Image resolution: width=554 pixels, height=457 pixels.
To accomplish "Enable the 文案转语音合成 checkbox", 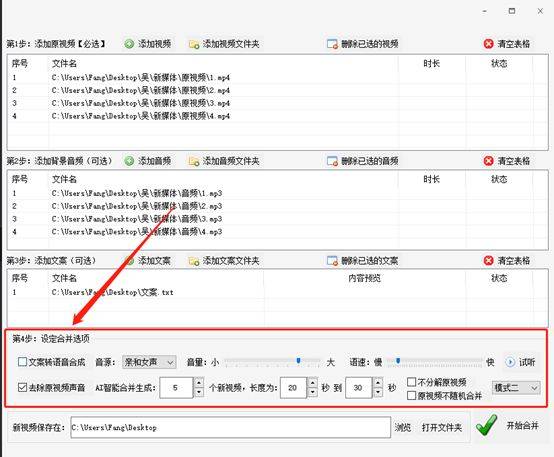I will click(22, 362).
